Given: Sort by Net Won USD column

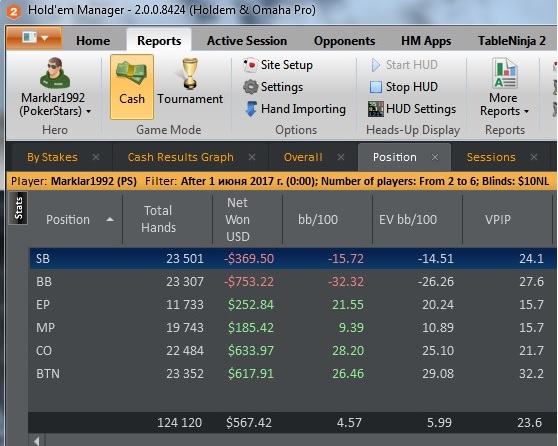Looking at the screenshot, I should click(238, 220).
